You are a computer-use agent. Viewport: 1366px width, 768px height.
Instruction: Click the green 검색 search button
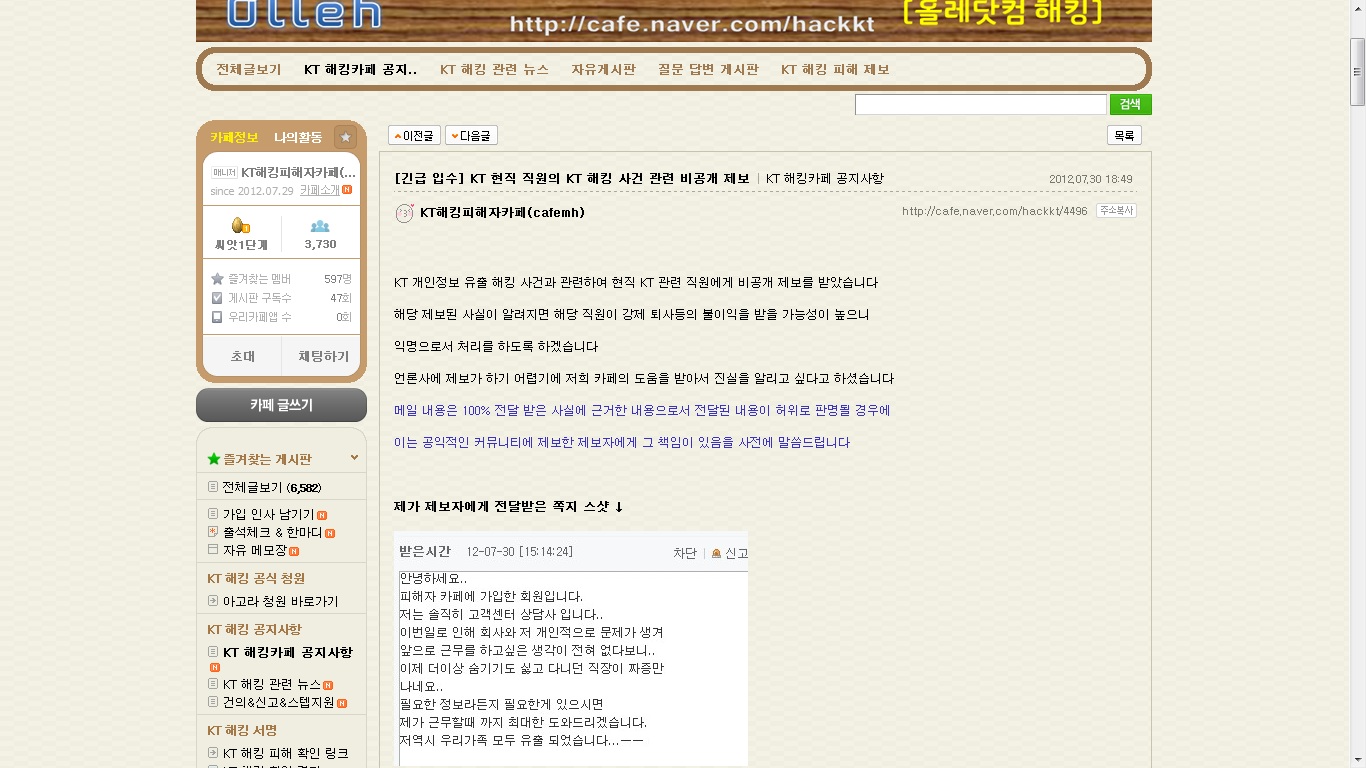(x=1130, y=104)
